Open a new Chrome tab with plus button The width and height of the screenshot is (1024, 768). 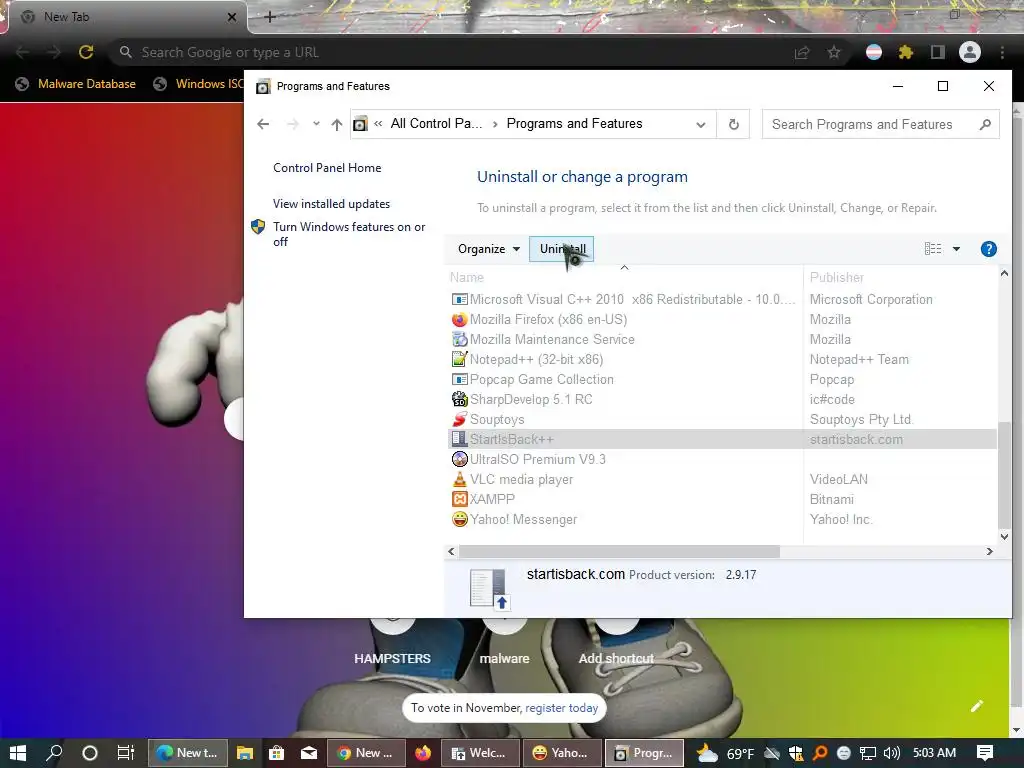(270, 17)
